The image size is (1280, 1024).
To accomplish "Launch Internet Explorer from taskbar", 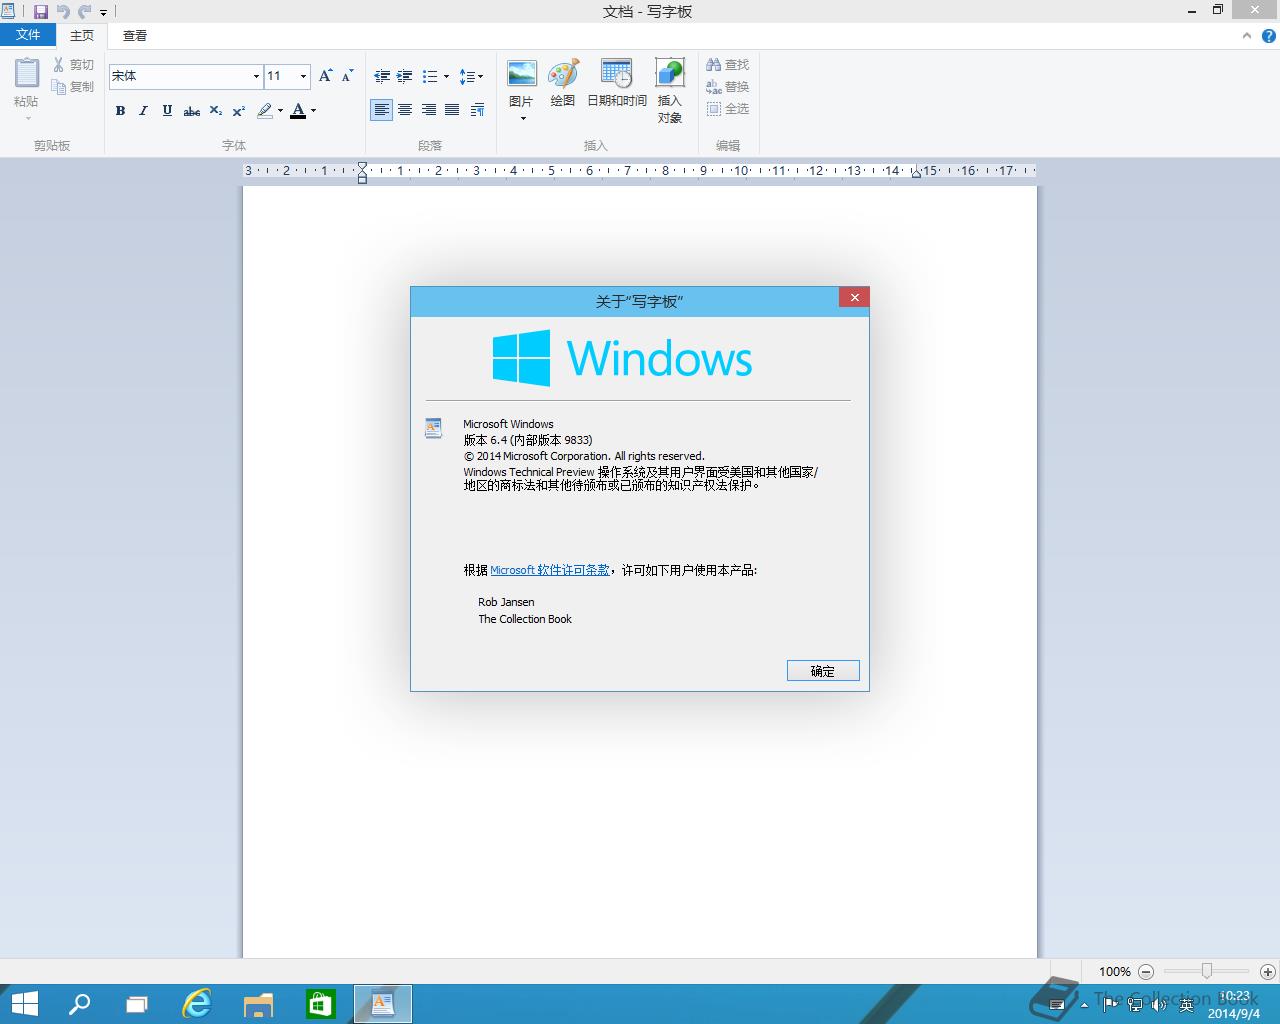I will pyautogui.click(x=197, y=1004).
